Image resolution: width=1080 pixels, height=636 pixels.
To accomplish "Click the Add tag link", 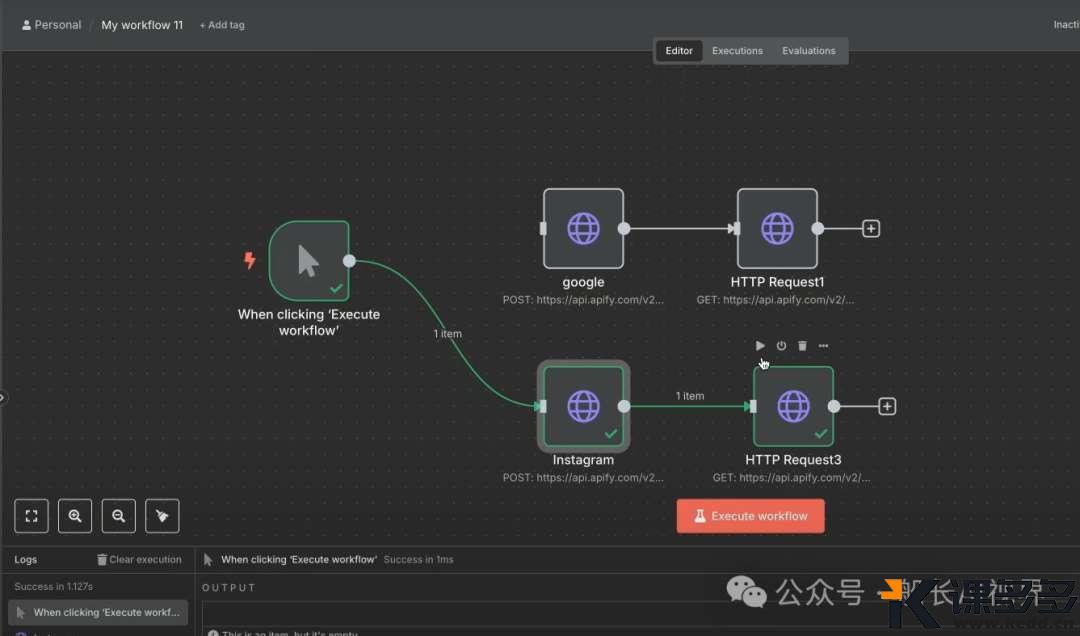I will click(x=222, y=25).
